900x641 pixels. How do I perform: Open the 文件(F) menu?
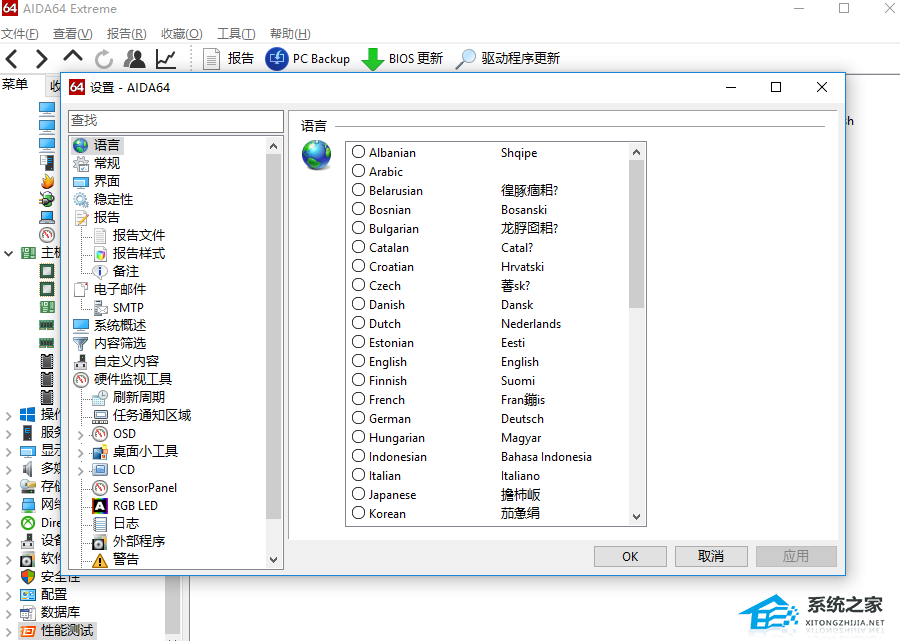[20, 34]
